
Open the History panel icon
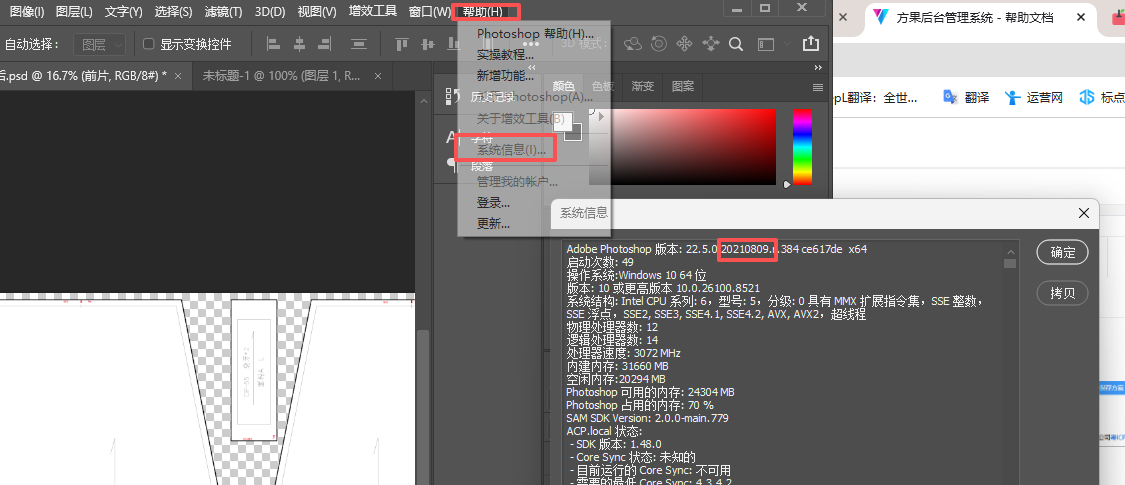pyautogui.click(x=453, y=95)
